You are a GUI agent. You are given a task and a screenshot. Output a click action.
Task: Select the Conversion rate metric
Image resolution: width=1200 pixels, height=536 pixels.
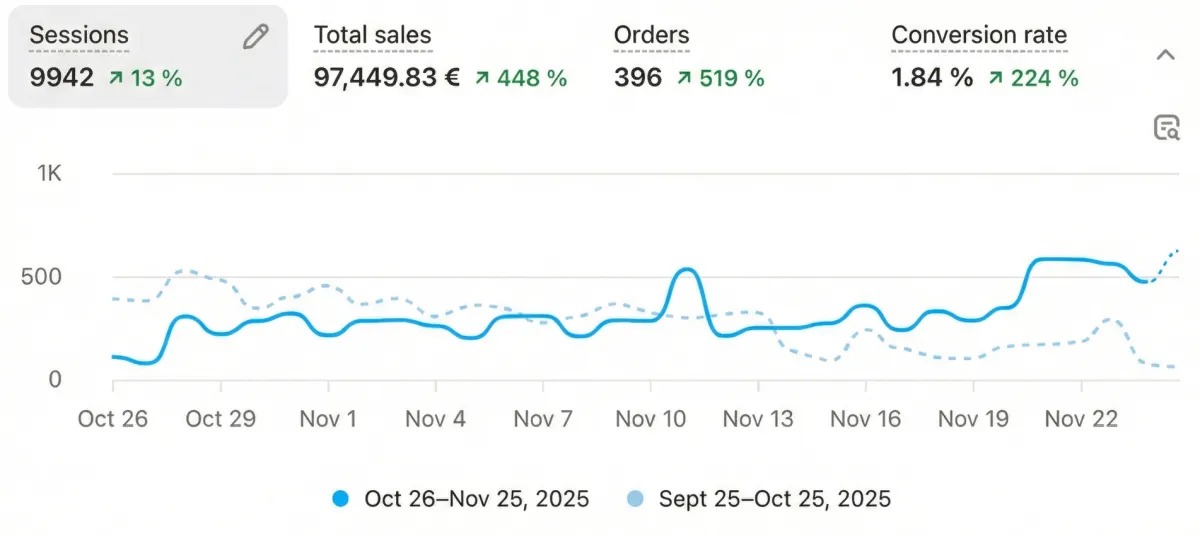978,36
